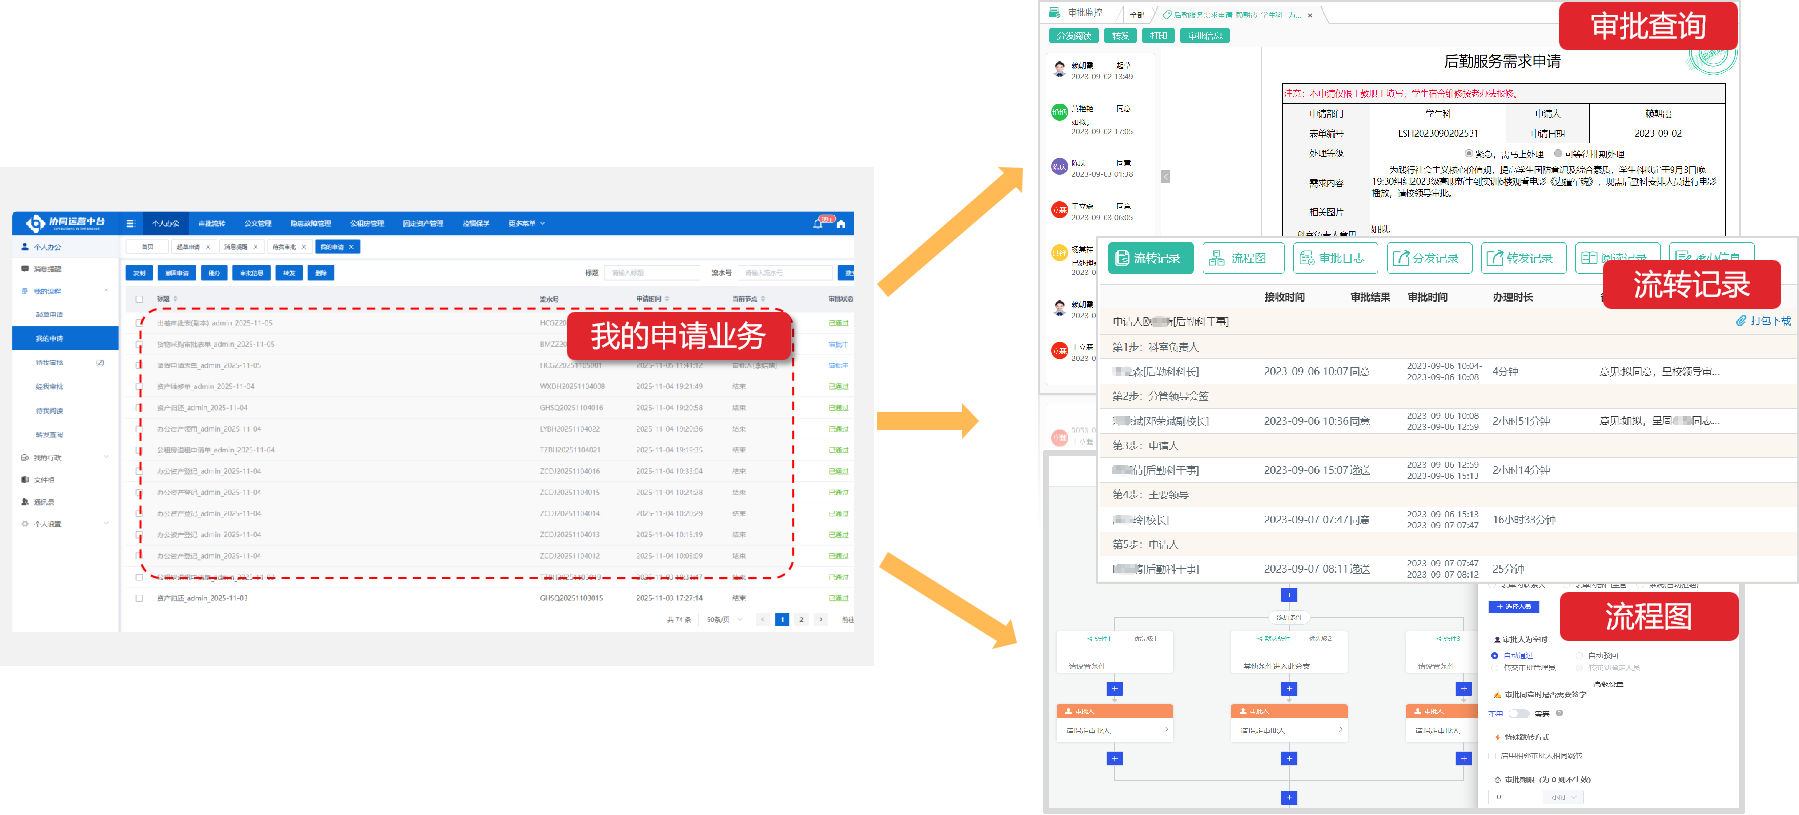The image size is (1799, 815).
Task: Click the 打包下载 paperclip download link
Action: [x=1764, y=321]
